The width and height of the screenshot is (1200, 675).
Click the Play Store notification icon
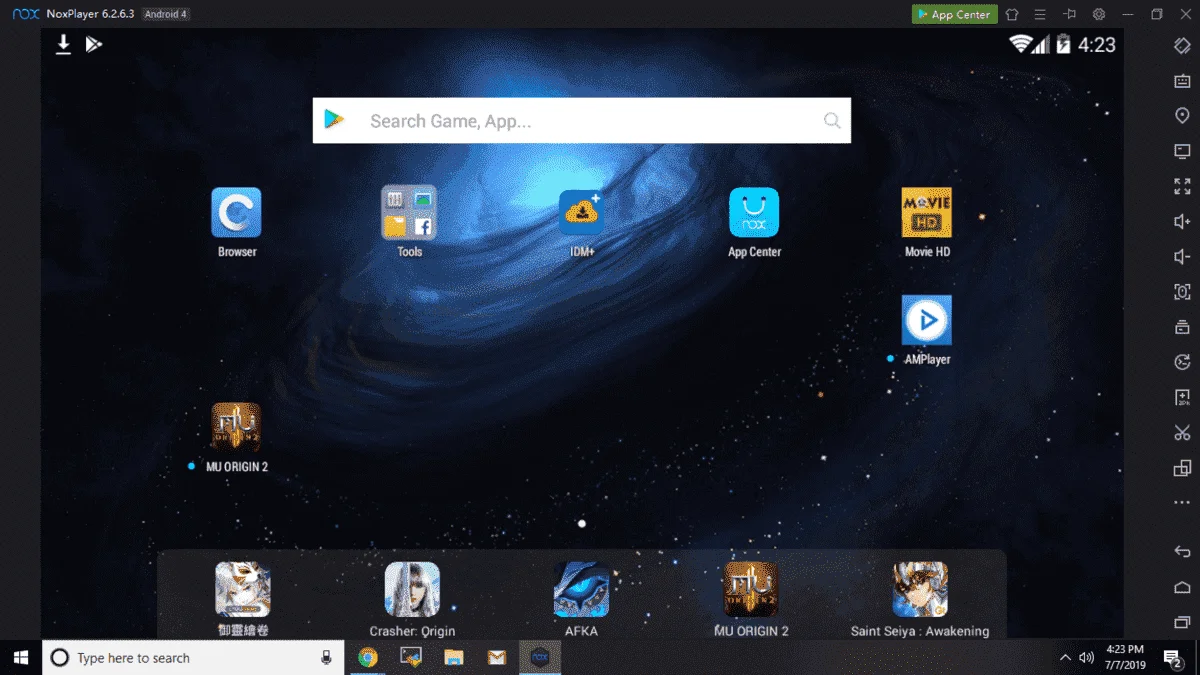coord(94,44)
